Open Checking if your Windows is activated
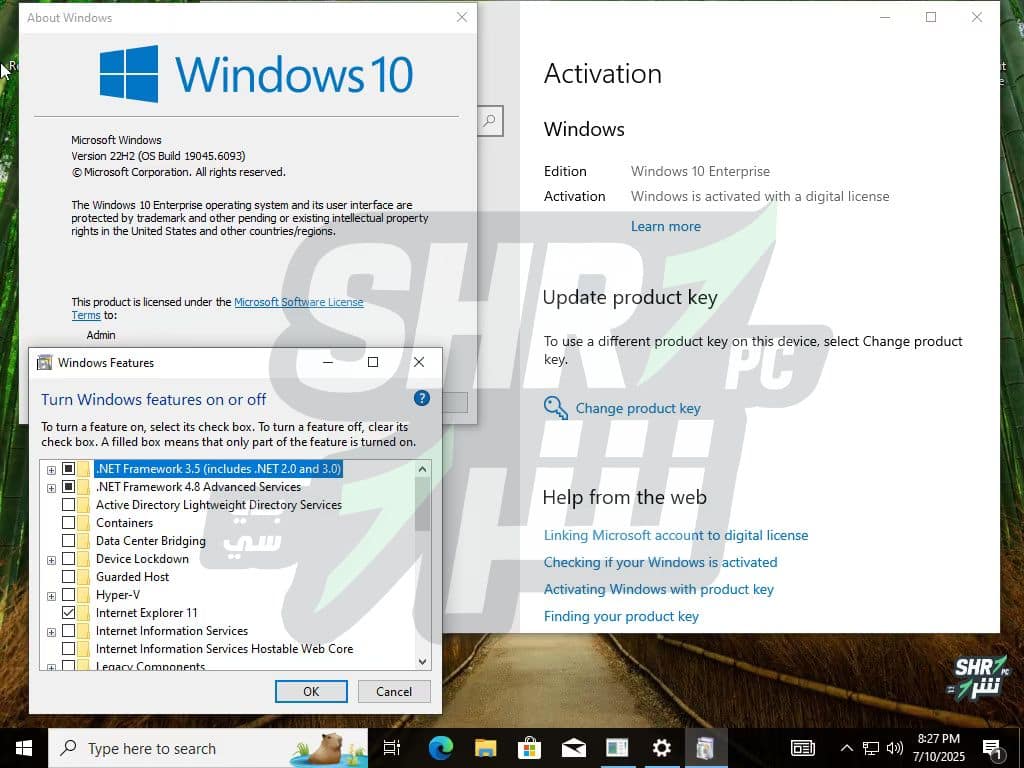1024x768 pixels. click(x=660, y=562)
